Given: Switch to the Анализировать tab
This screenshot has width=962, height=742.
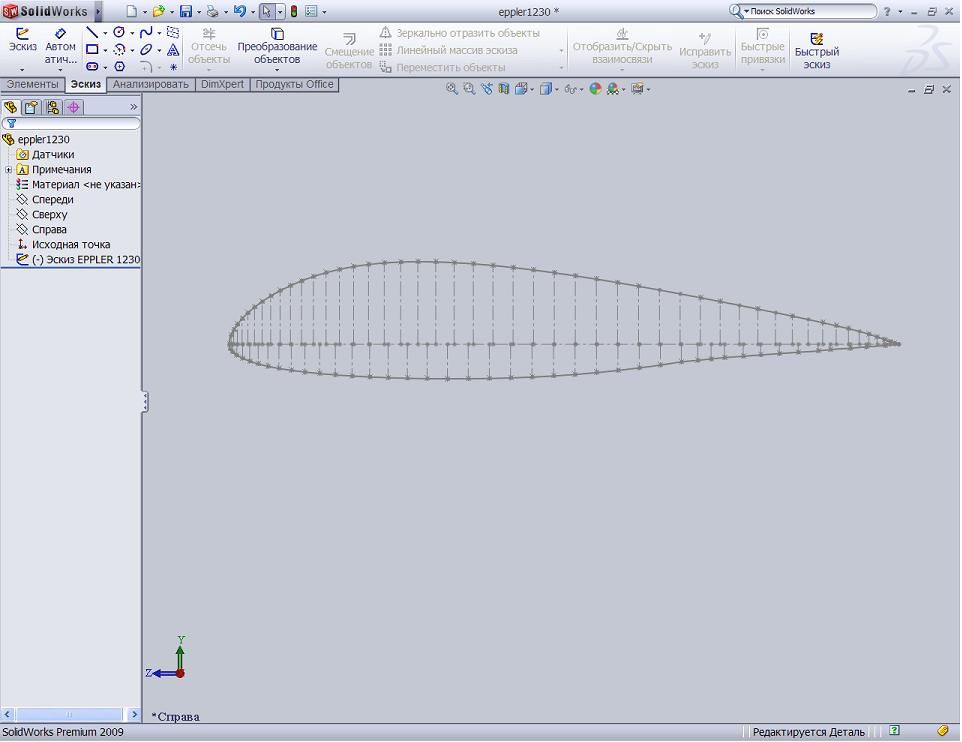Looking at the screenshot, I should 150,85.
